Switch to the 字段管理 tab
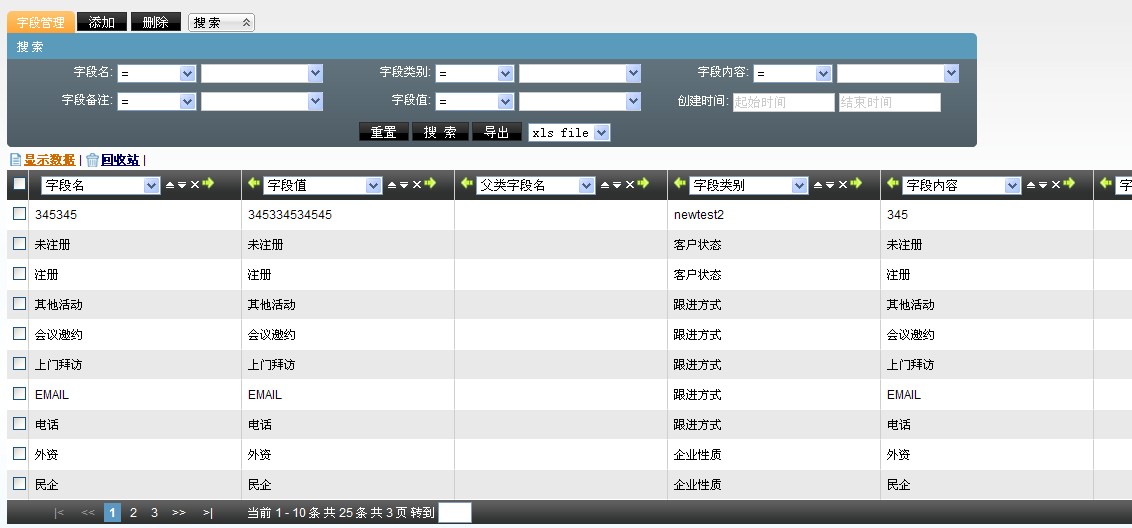1132x528 pixels. click(41, 22)
